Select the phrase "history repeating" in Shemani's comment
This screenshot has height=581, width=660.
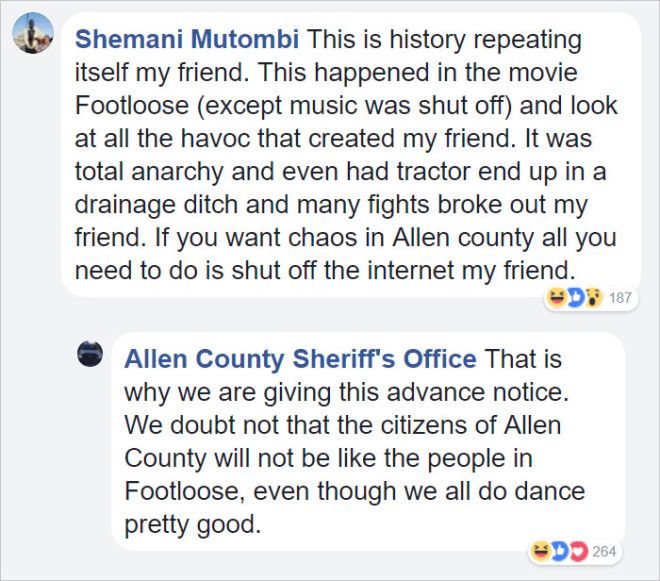click(x=486, y=39)
